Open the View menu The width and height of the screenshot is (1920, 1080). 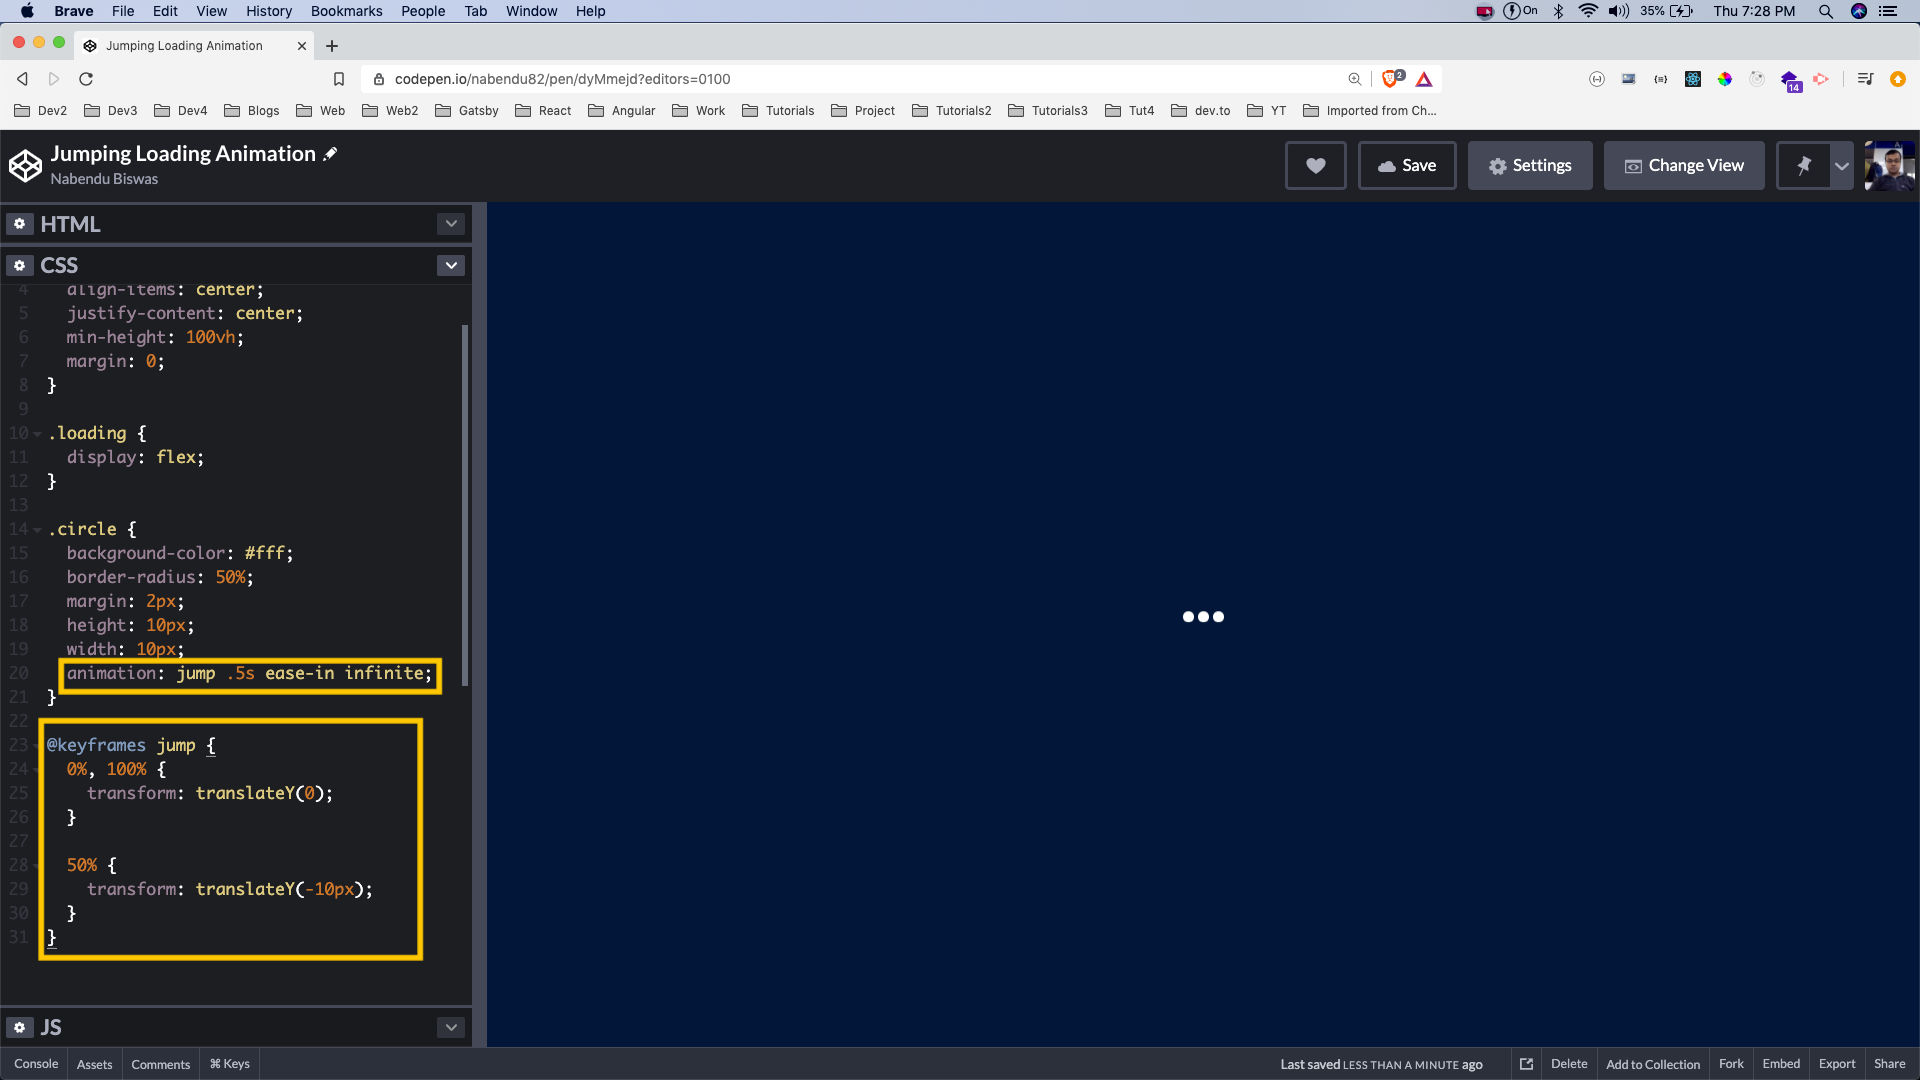pyautogui.click(x=211, y=11)
